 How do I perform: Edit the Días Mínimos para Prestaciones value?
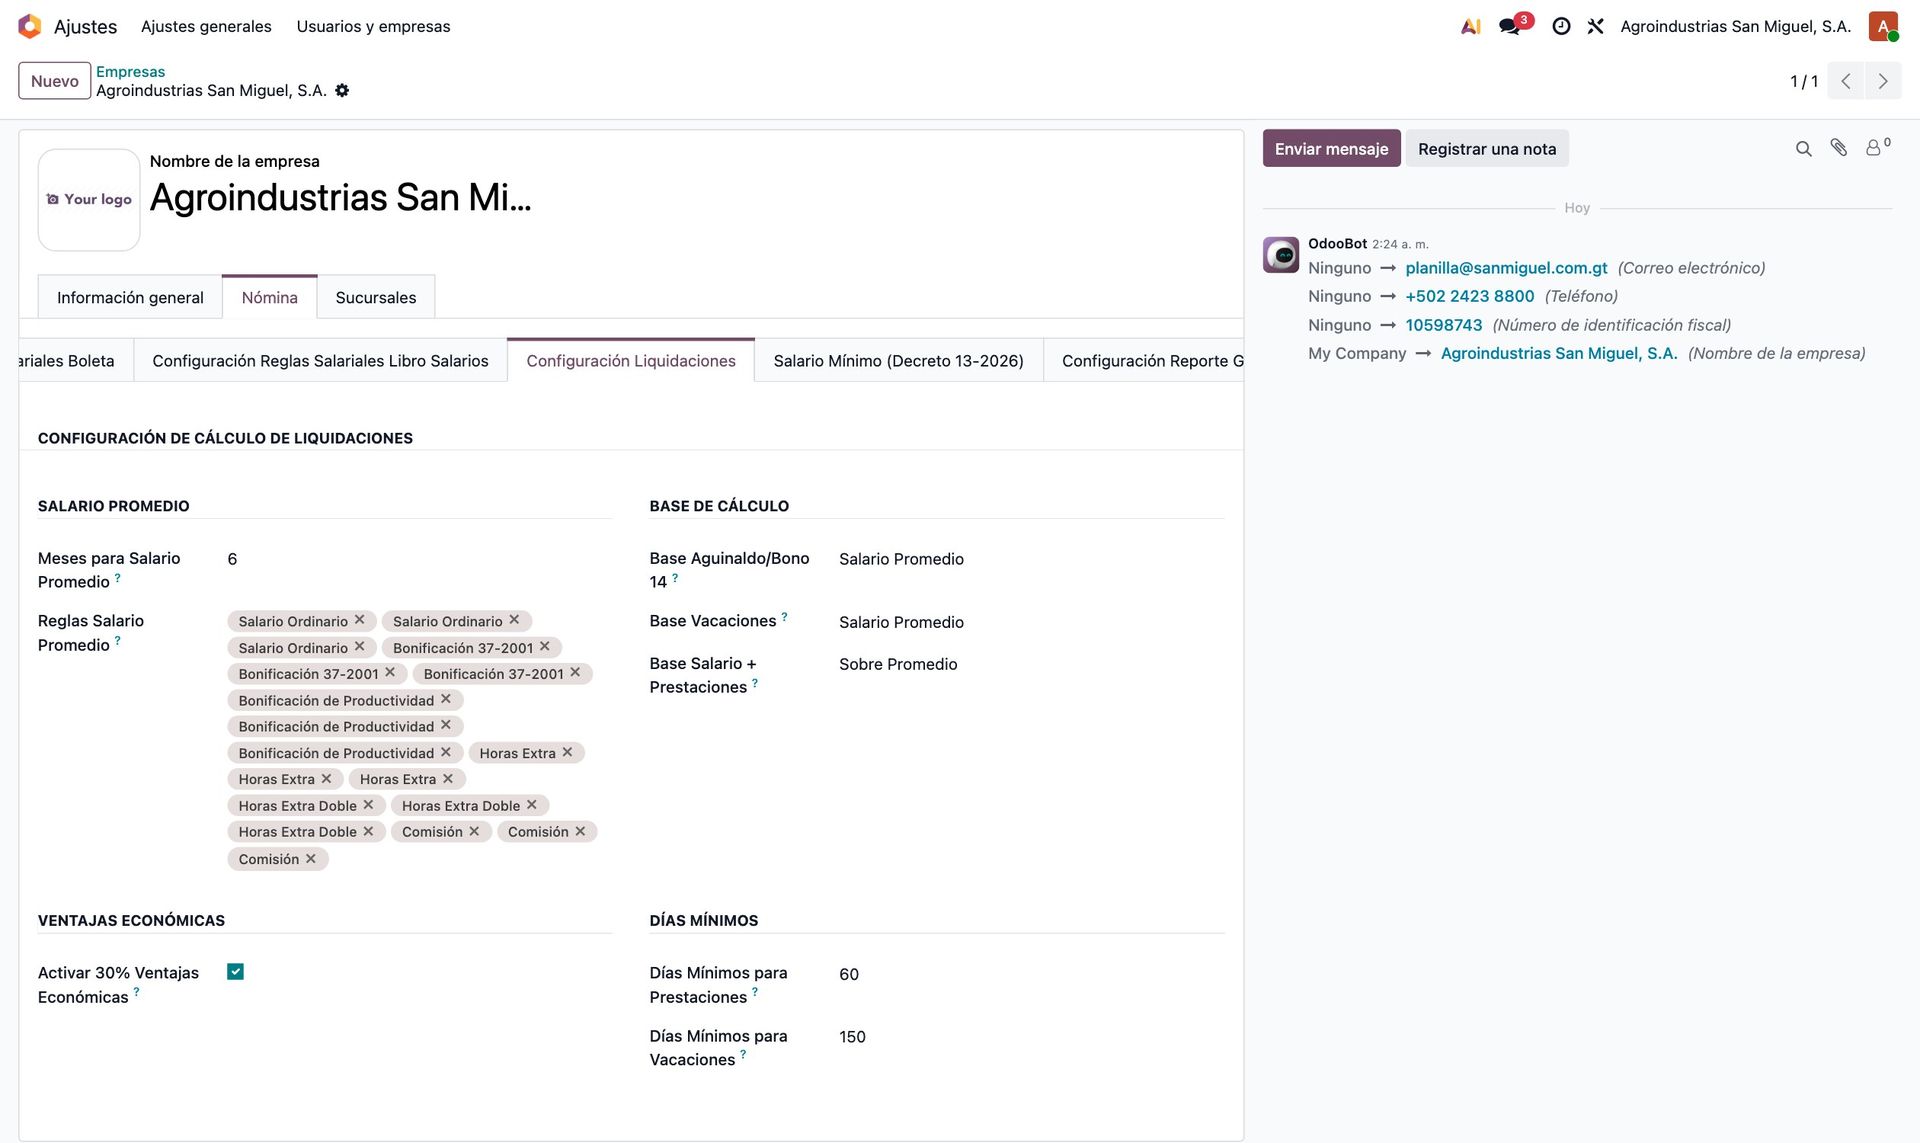[x=1030, y=974]
